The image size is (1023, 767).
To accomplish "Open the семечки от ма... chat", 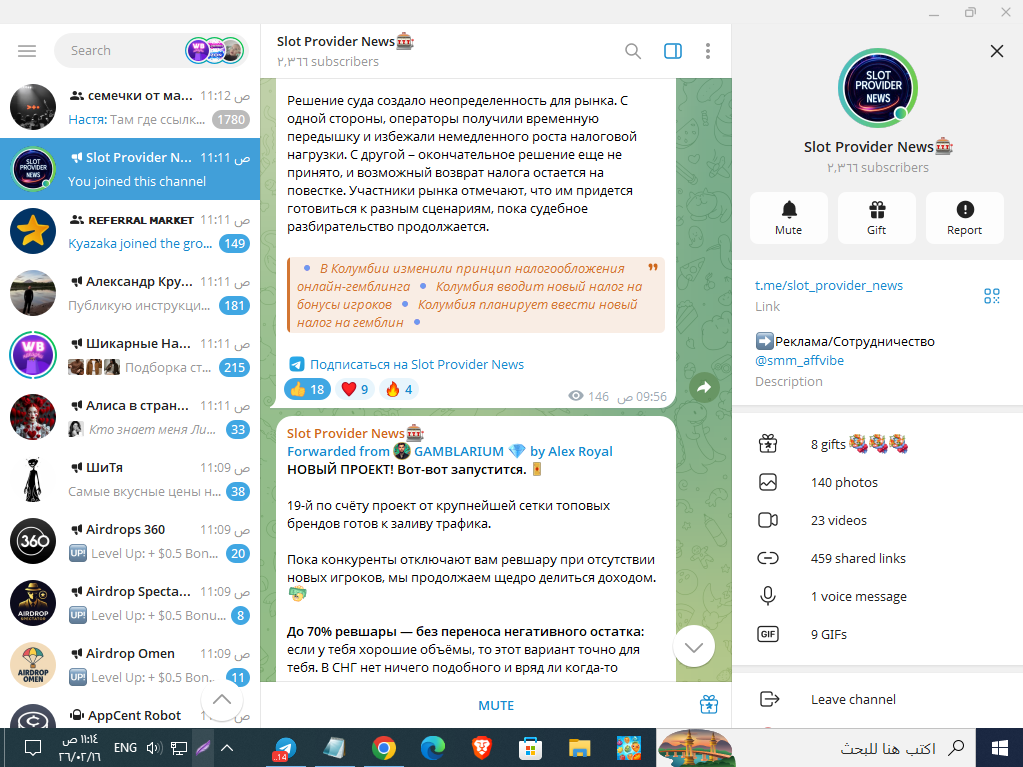I will [130, 107].
